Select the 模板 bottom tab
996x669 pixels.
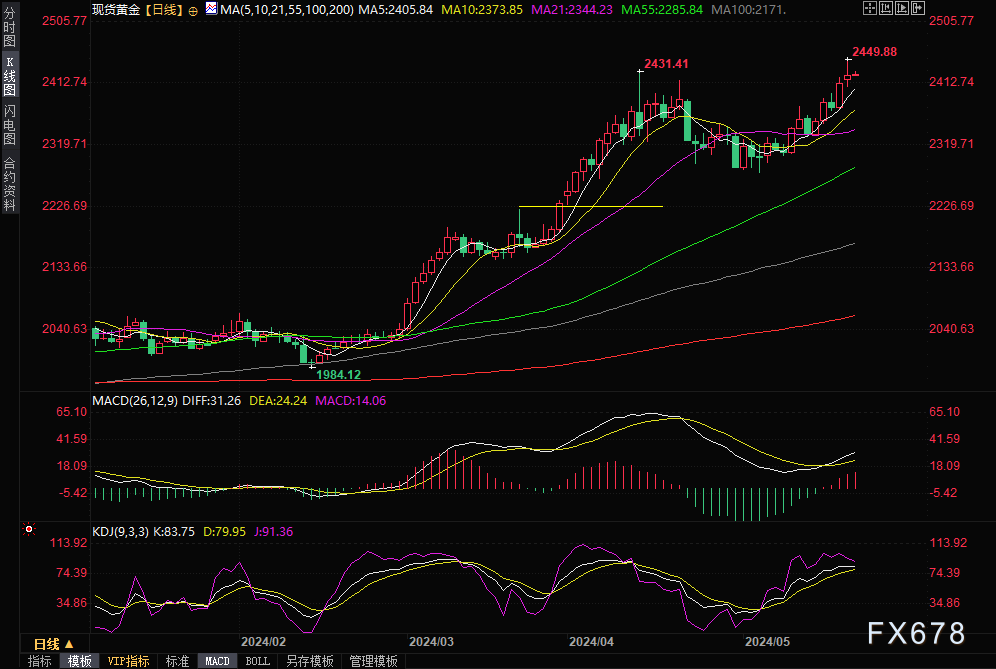pyautogui.click(x=79, y=661)
